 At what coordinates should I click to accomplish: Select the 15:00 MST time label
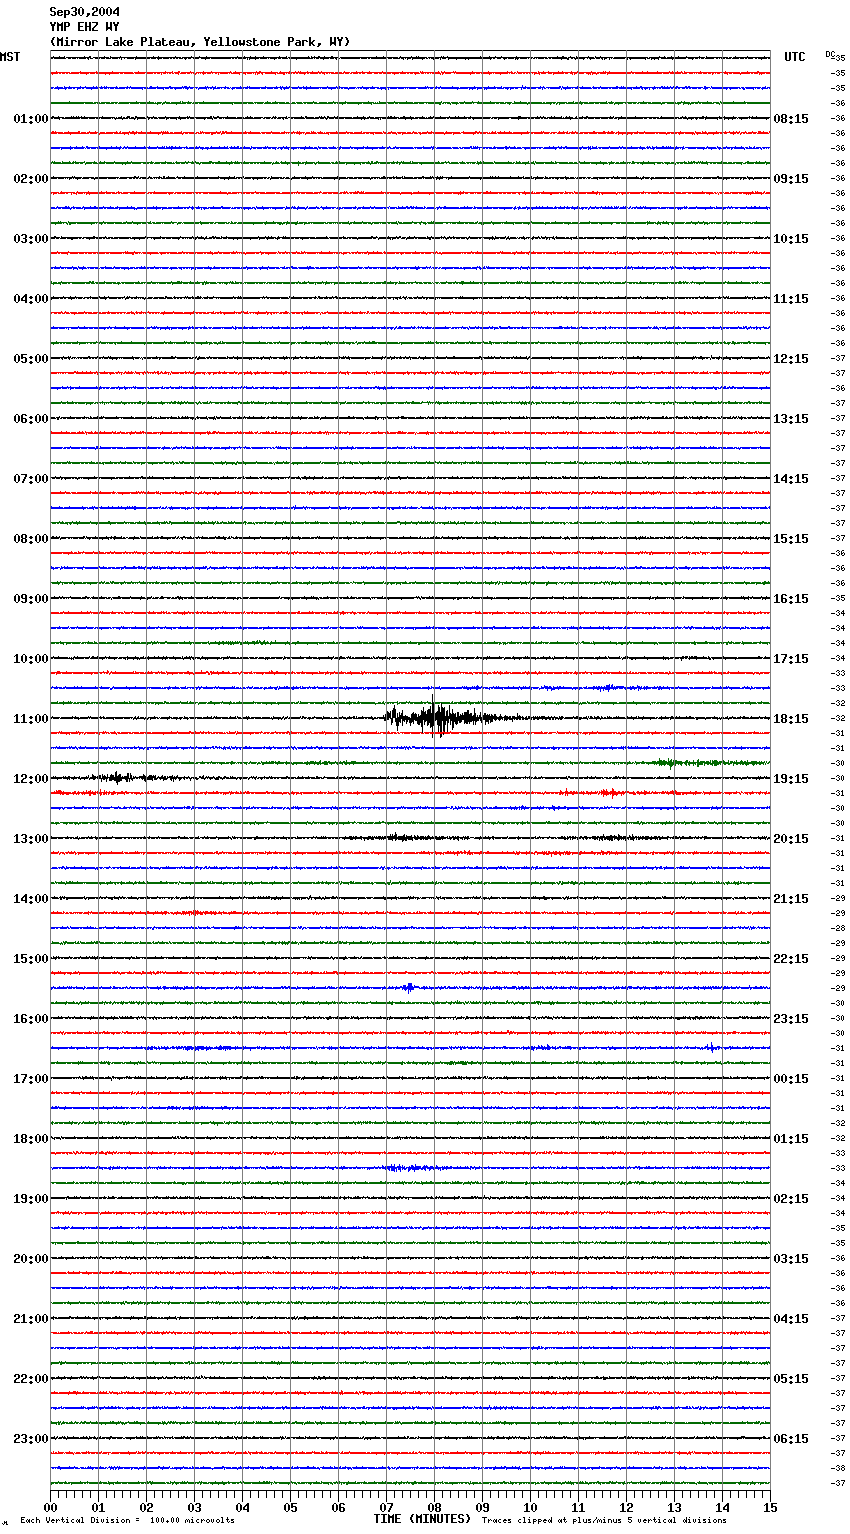click(30, 959)
